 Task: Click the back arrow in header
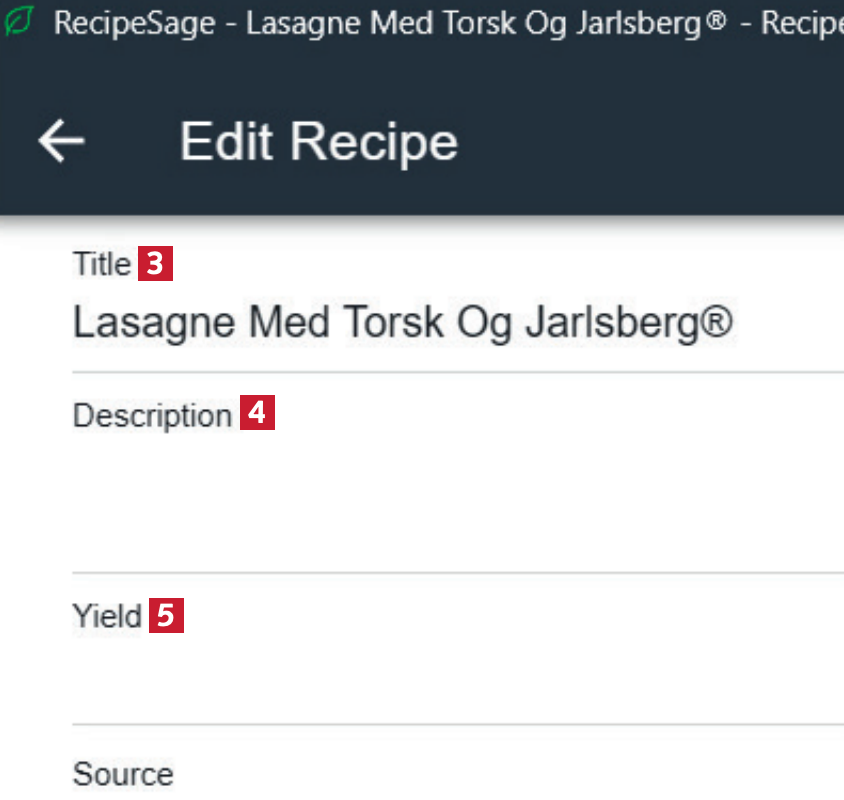61,142
